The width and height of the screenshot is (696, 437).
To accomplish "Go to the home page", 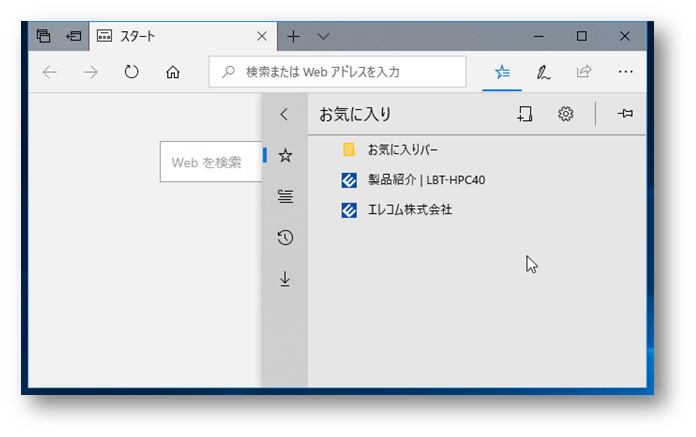I will click(x=173, y=72).
